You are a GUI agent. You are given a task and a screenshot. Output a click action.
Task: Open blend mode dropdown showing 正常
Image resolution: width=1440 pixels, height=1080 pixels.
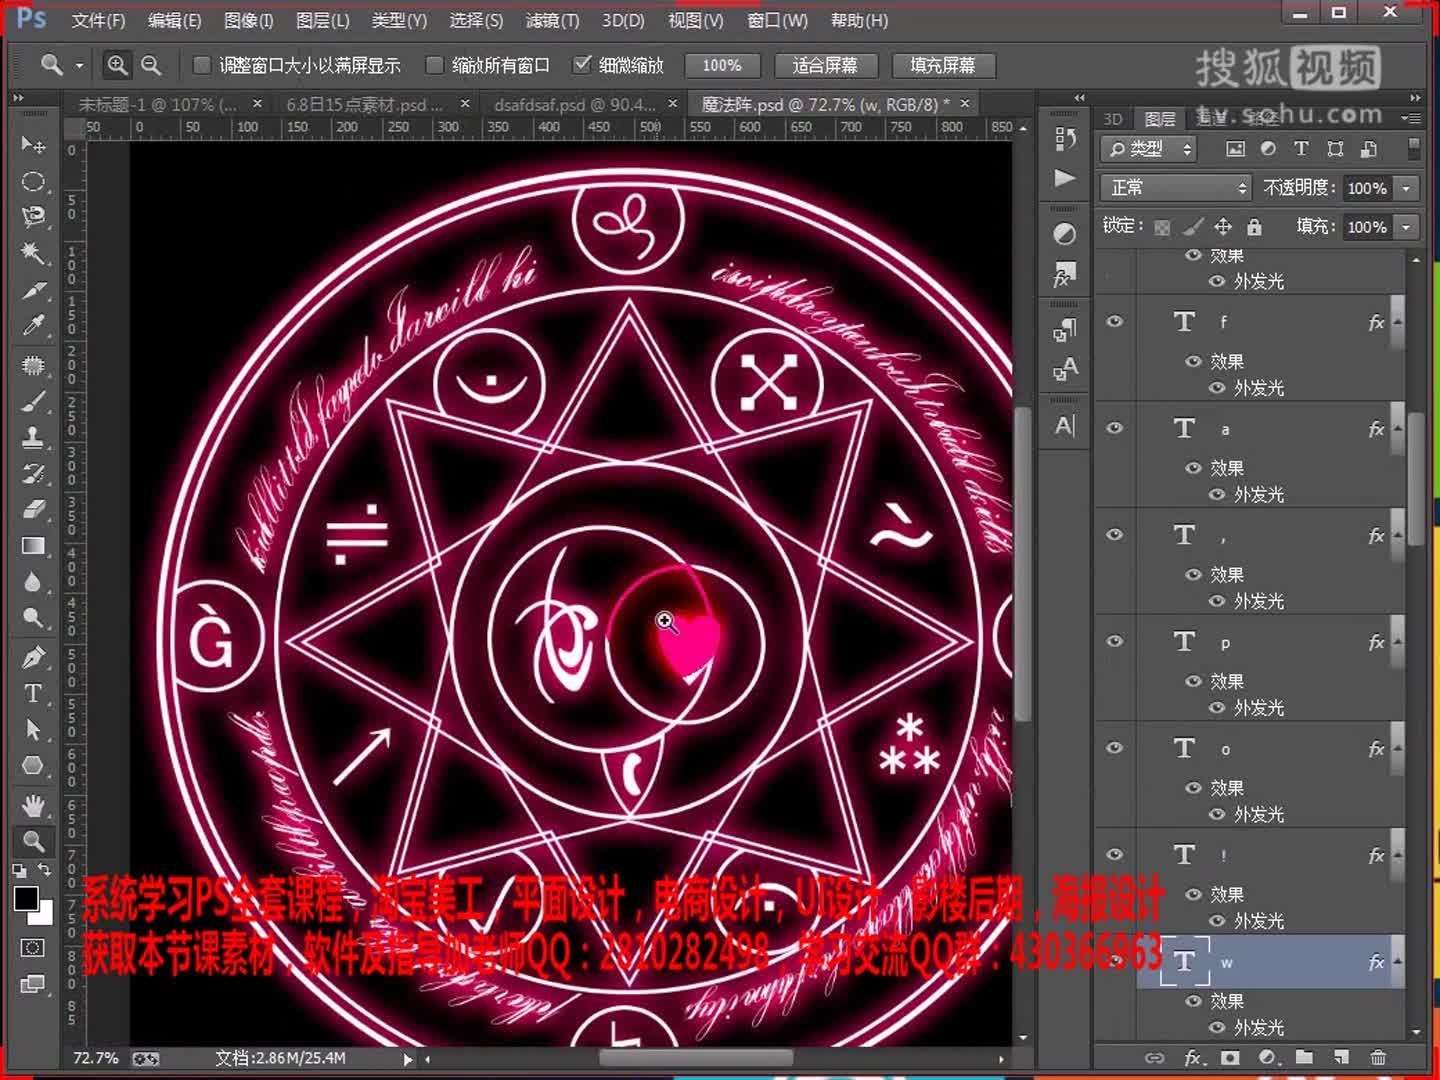tap(1176, 188)
